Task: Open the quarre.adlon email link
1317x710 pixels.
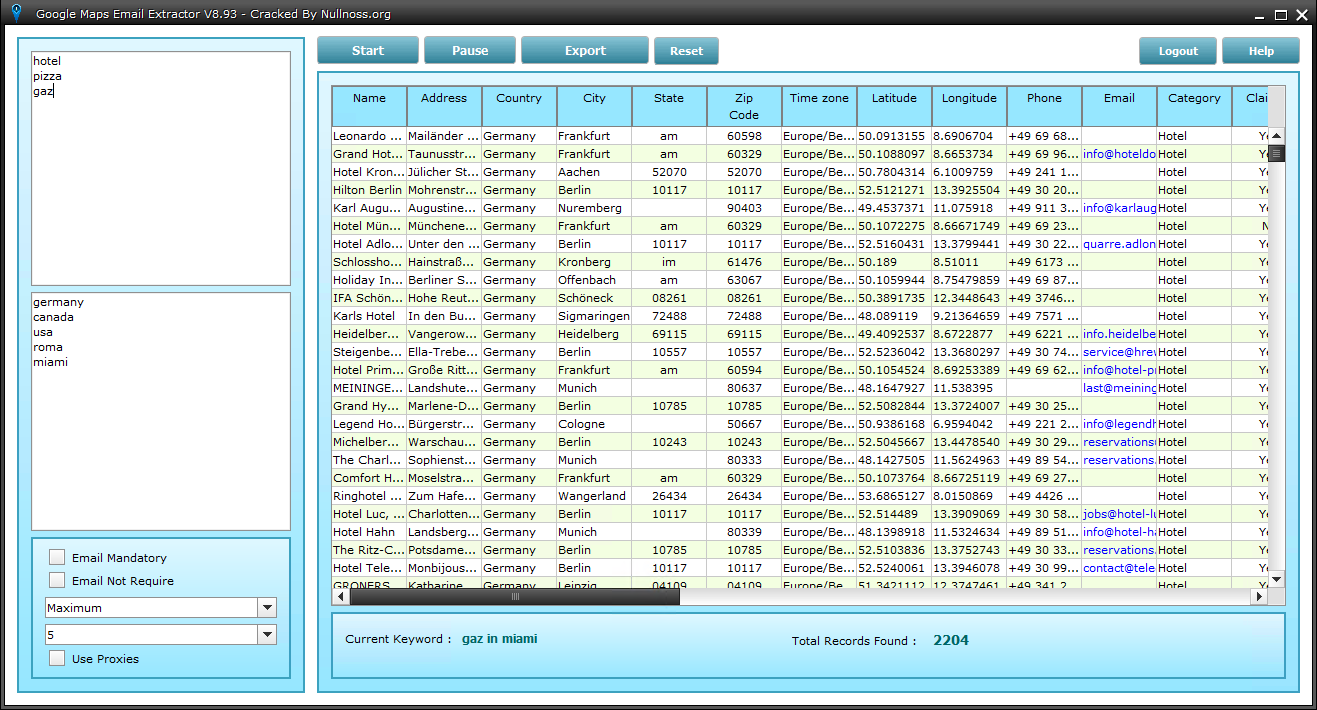Action: point(1119,244)
